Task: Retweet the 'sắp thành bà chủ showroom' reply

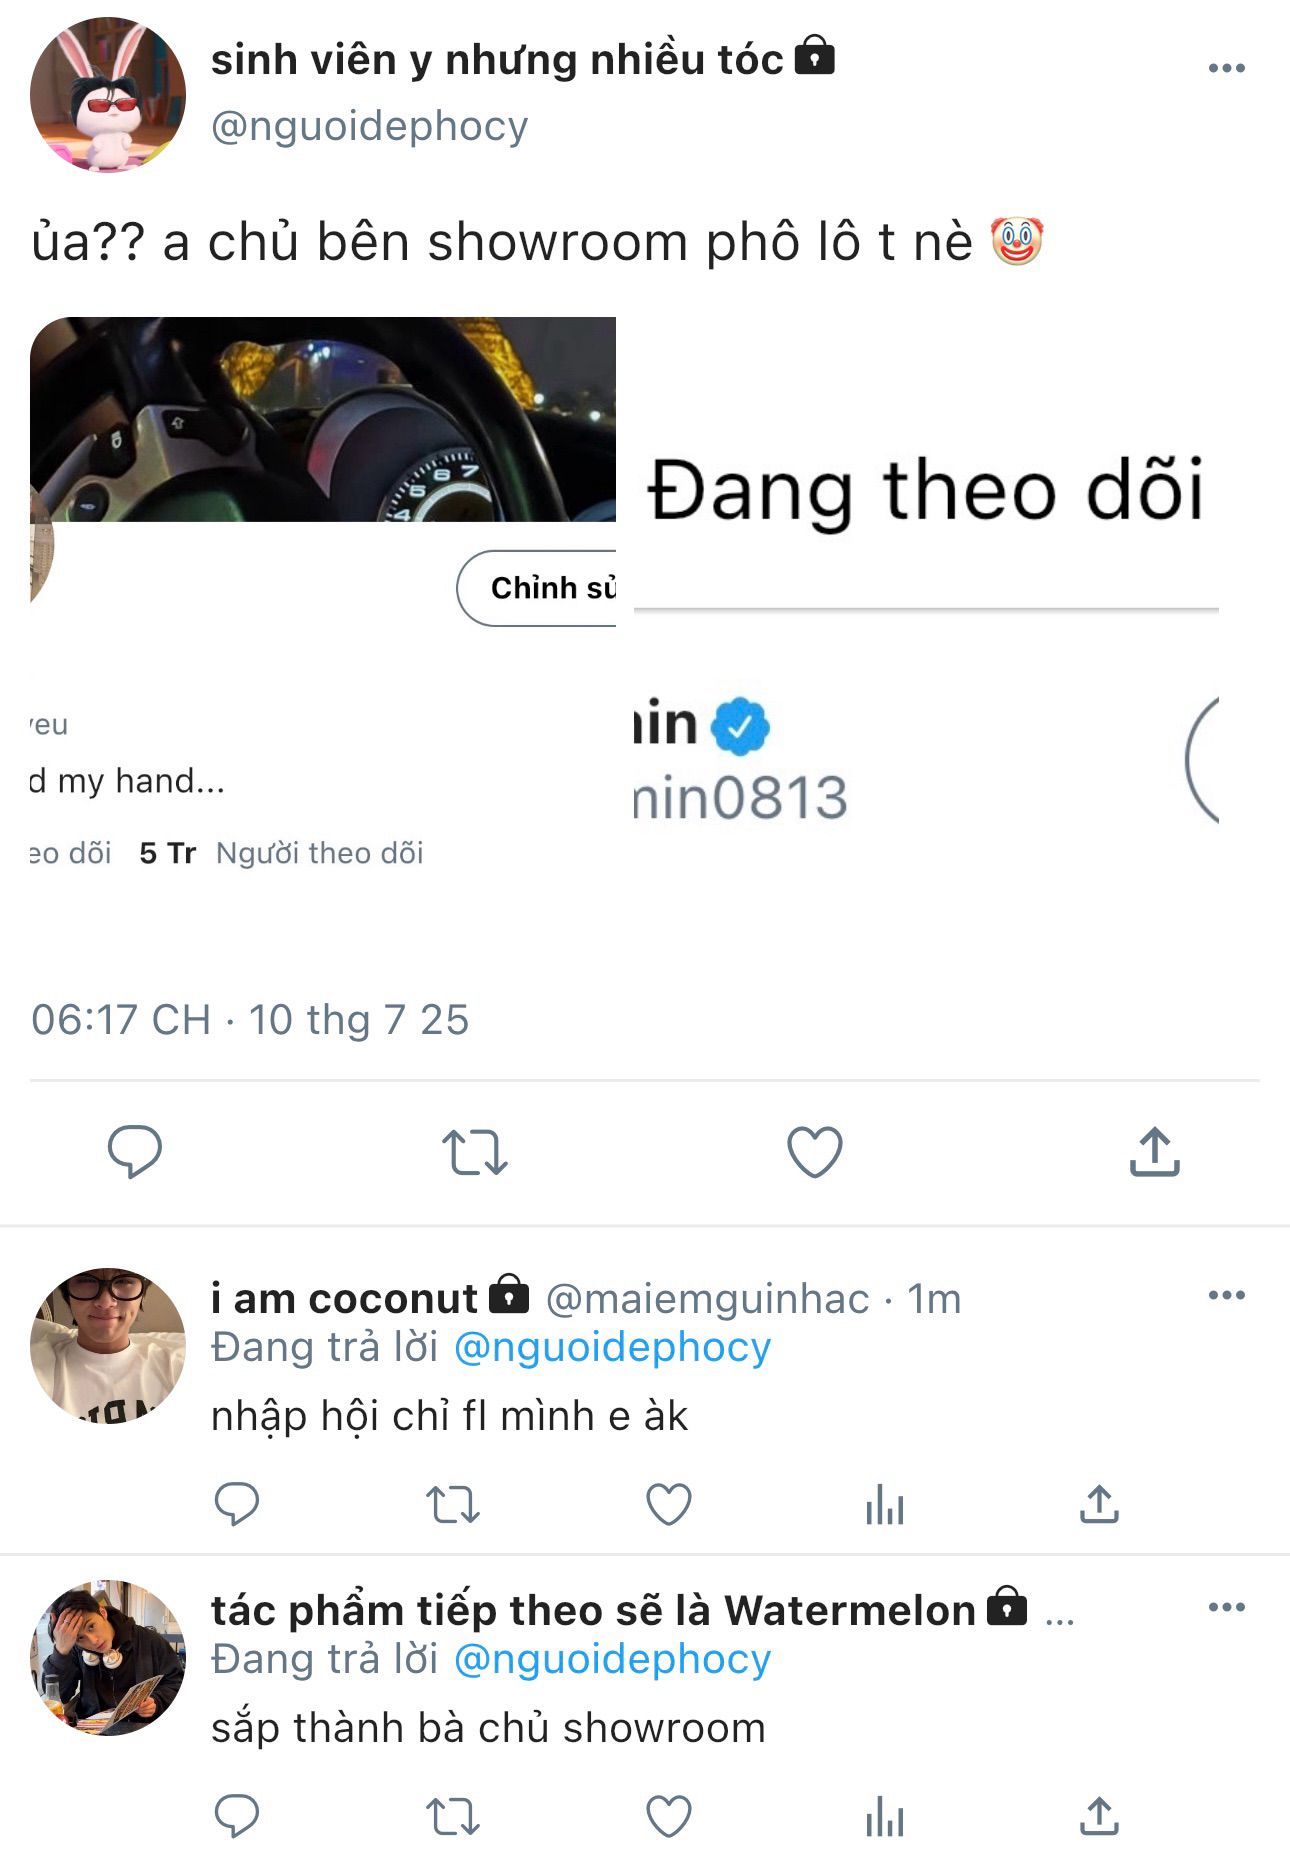Action: (452, 1815)
